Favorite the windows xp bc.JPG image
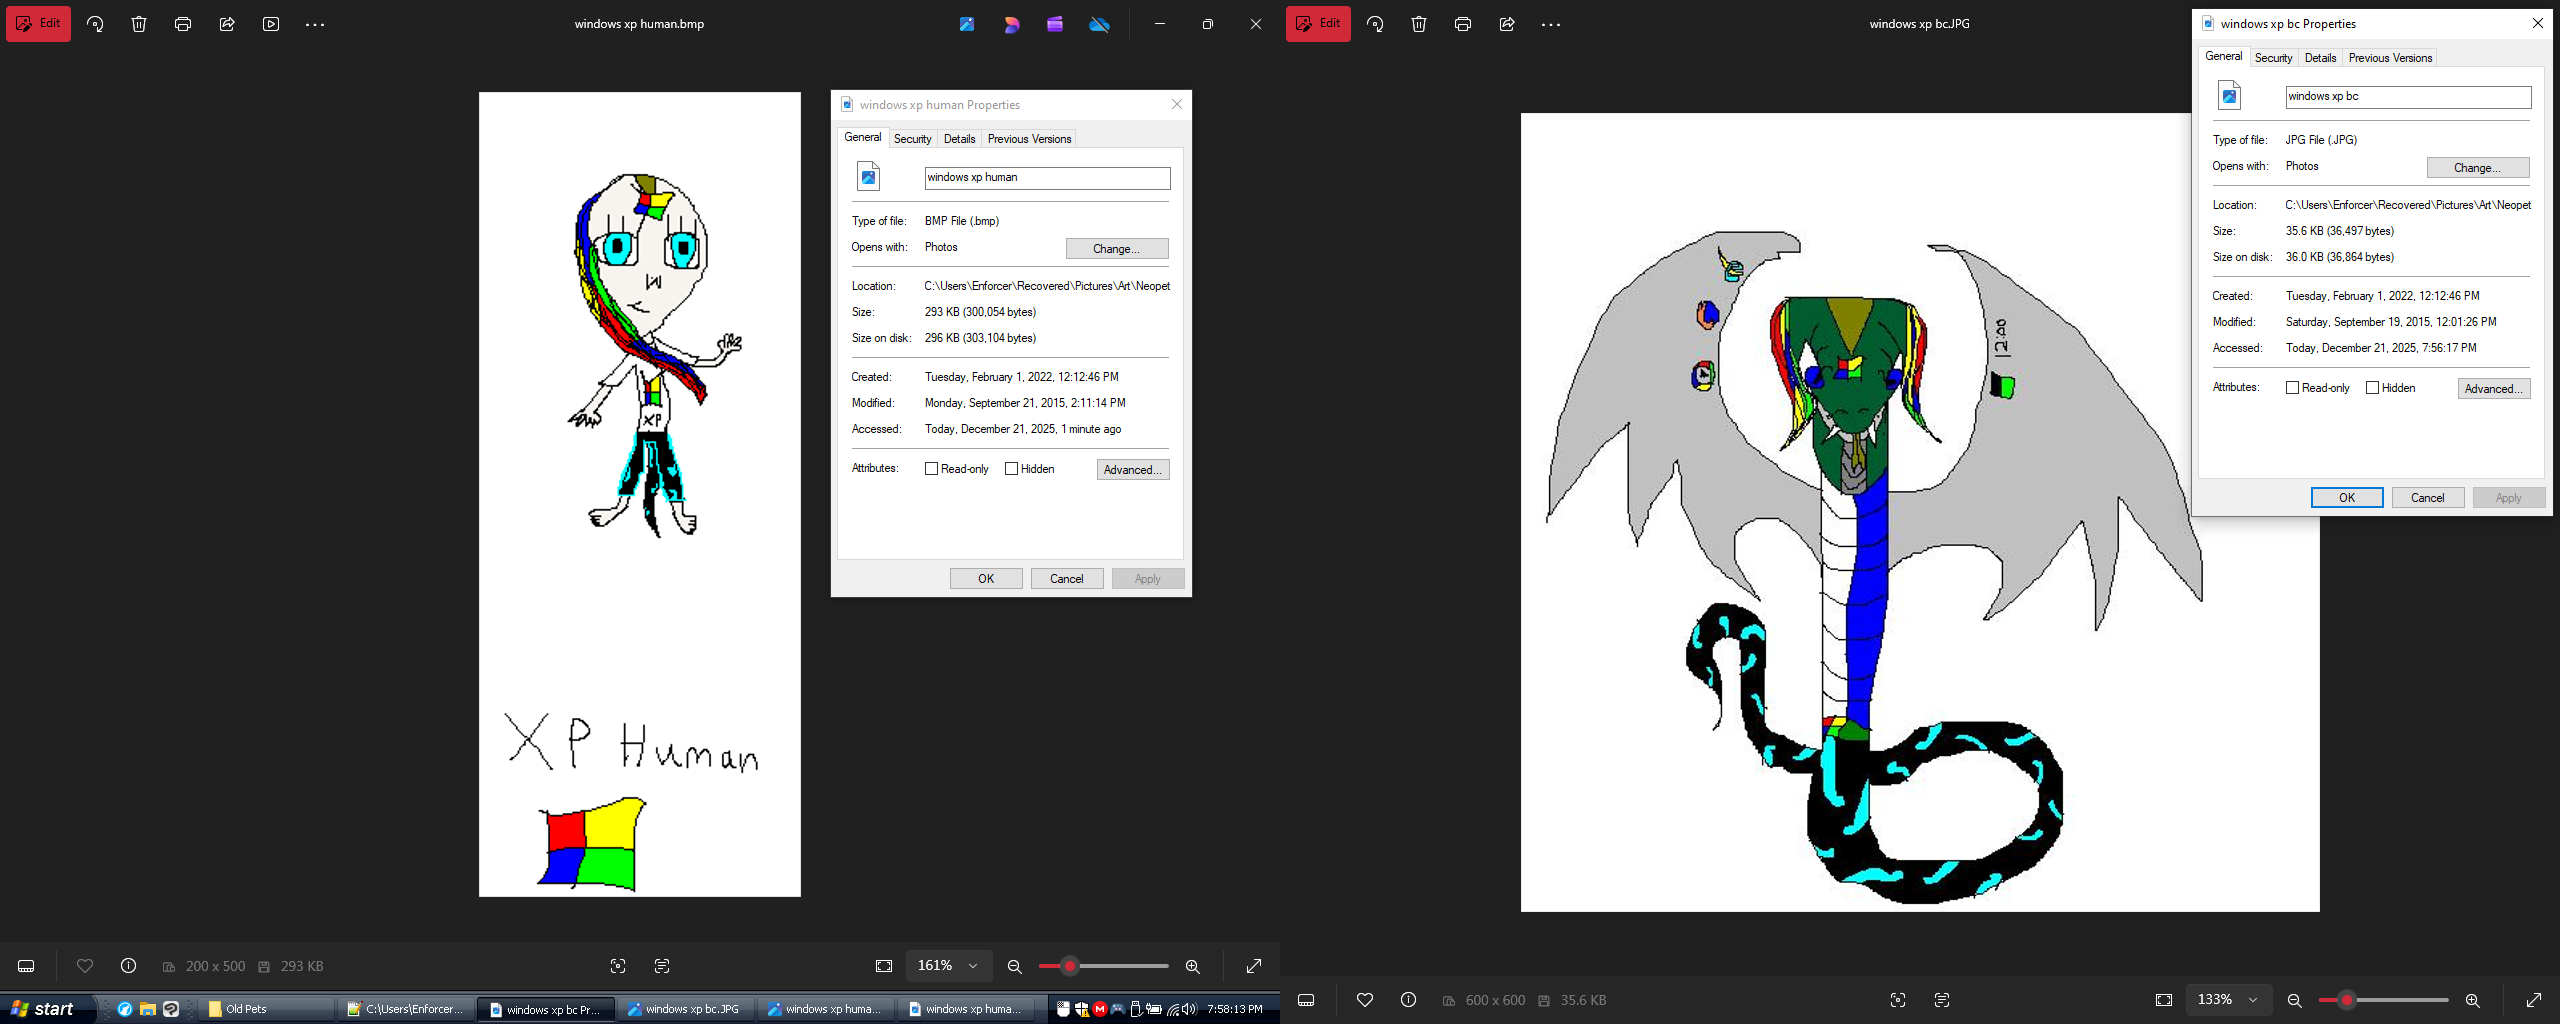The width and height of the screenshot is (2560, 1024). [x=1364, y=1000]
